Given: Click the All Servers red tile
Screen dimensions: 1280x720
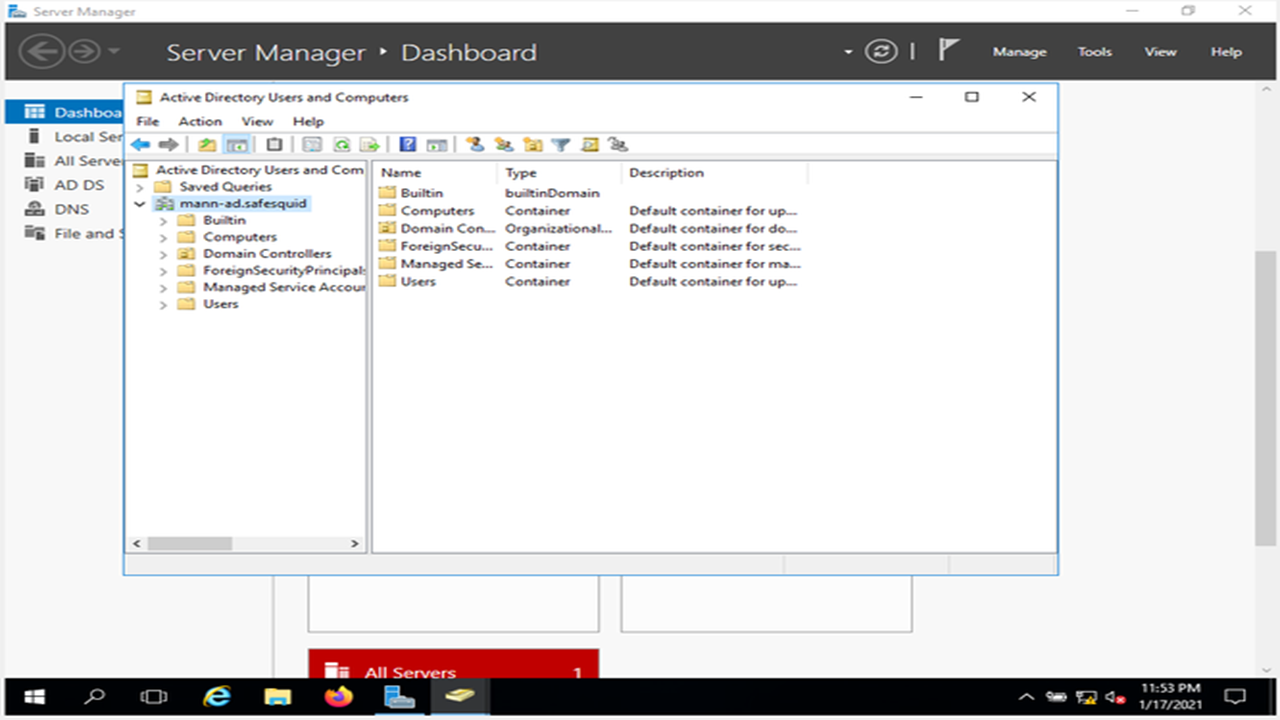Looking at the screenshot, I should click(x=453, y=664).
